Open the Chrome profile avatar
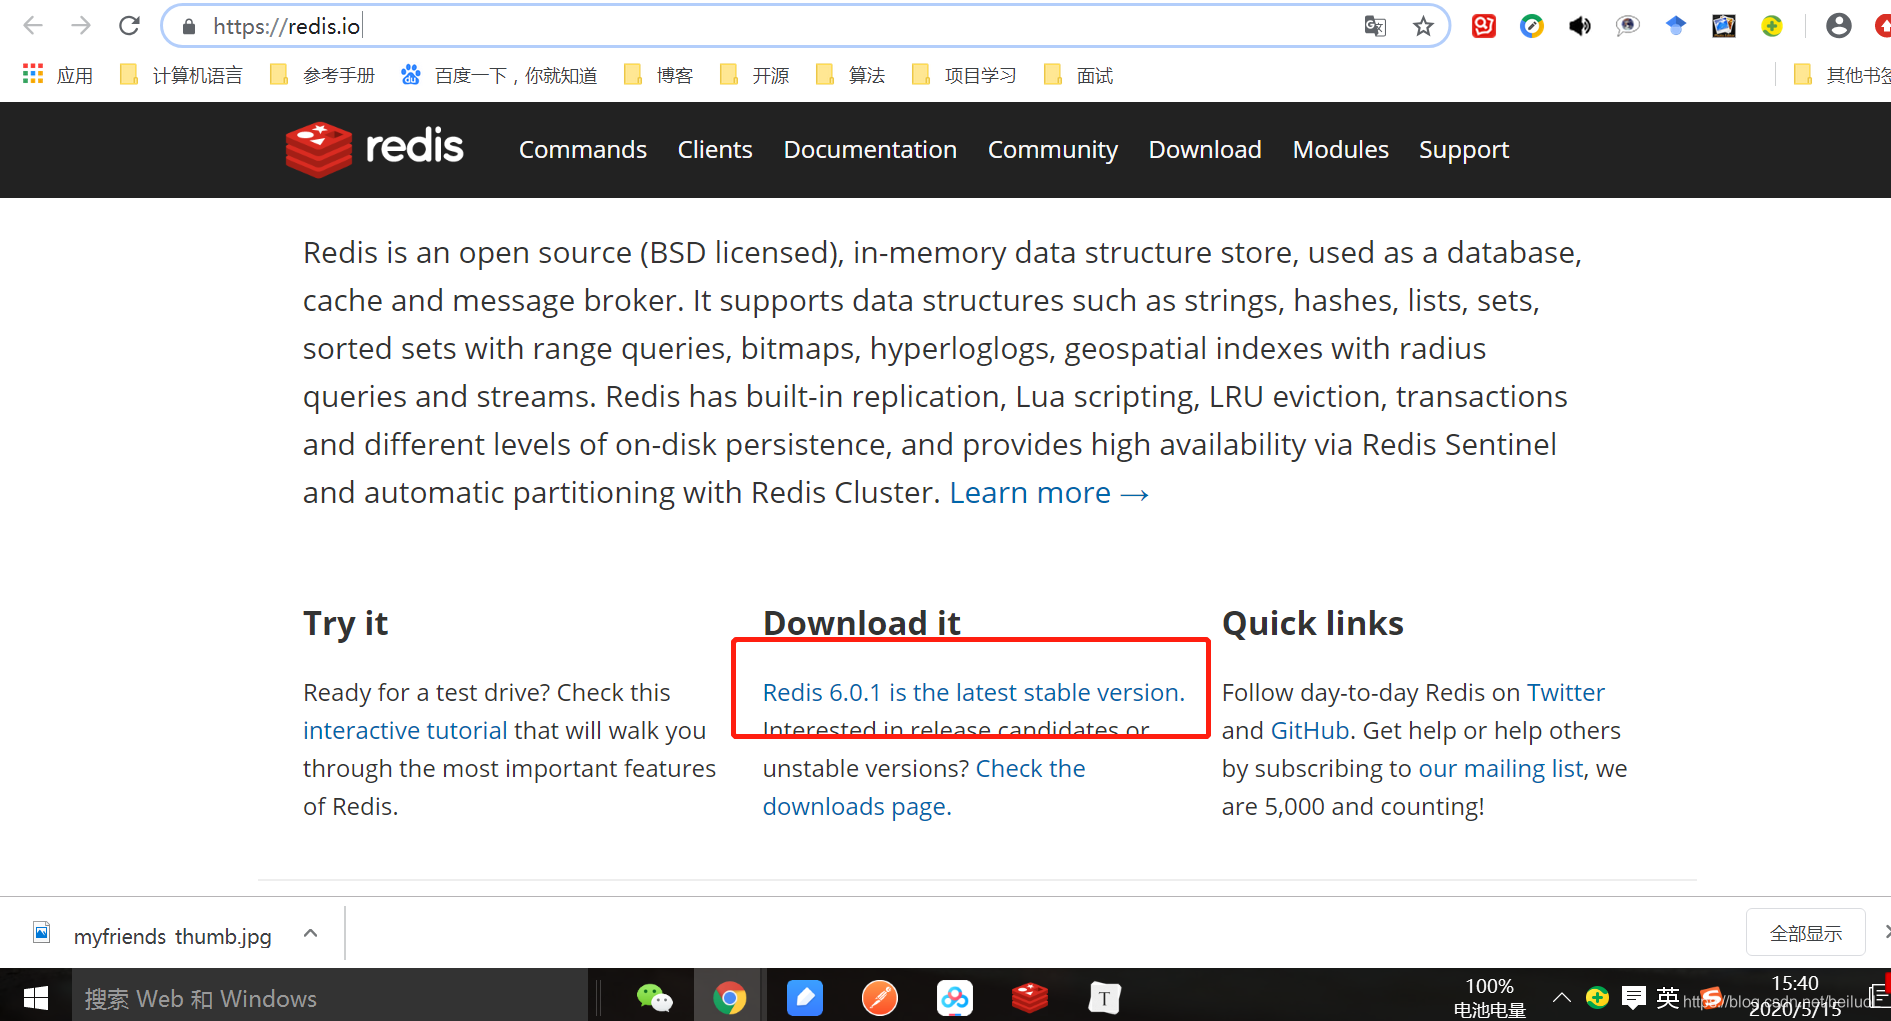Image resolution: width=1891 pixels, height=1021 pixels. 1838,26
